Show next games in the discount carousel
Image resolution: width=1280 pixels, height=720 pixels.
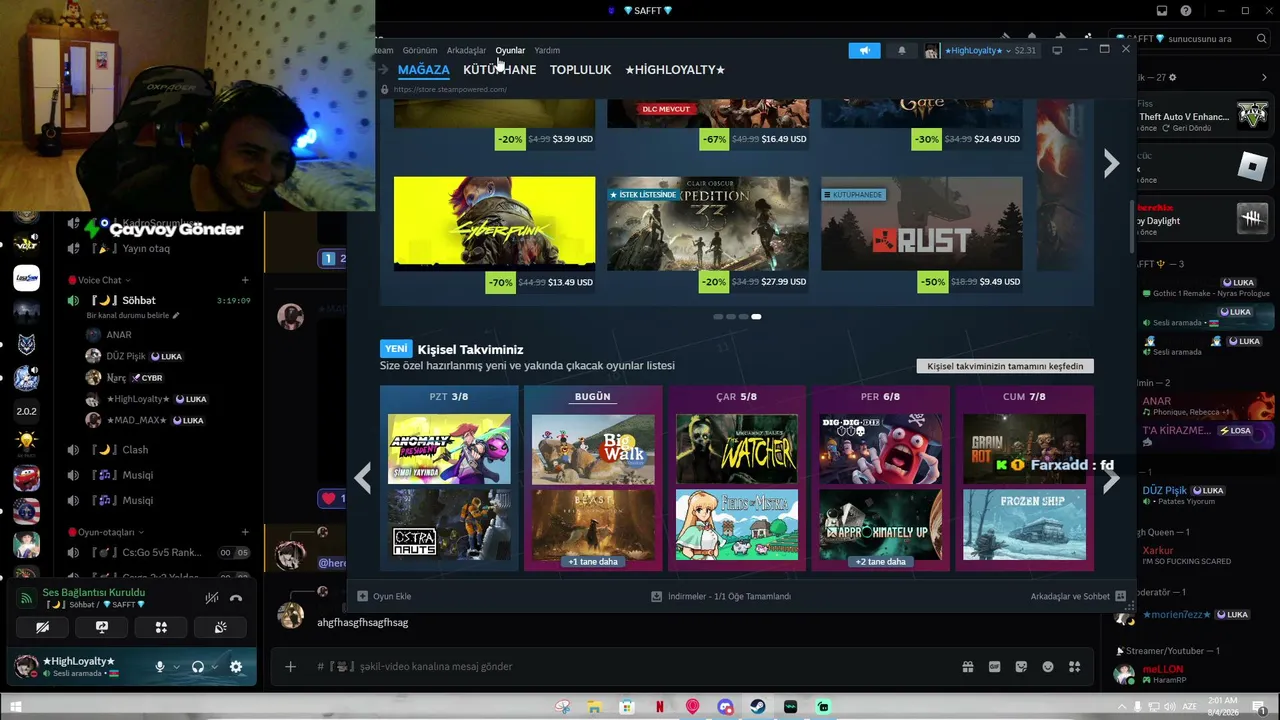(1111, 163)
